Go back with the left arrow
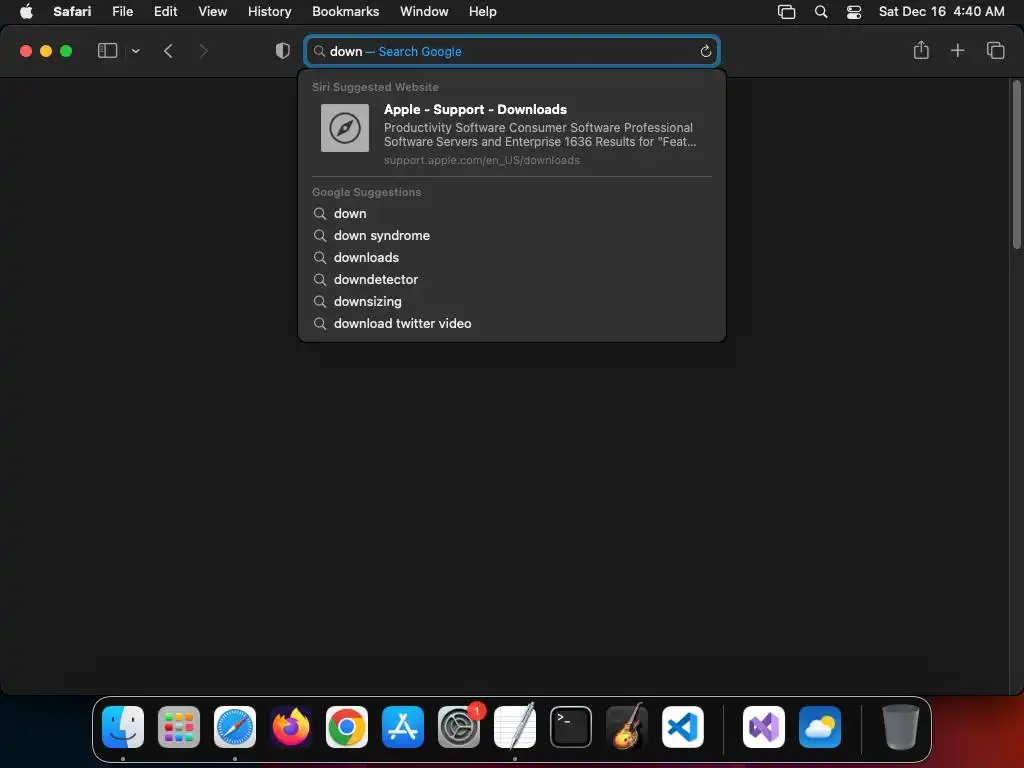 click(168, 51)
